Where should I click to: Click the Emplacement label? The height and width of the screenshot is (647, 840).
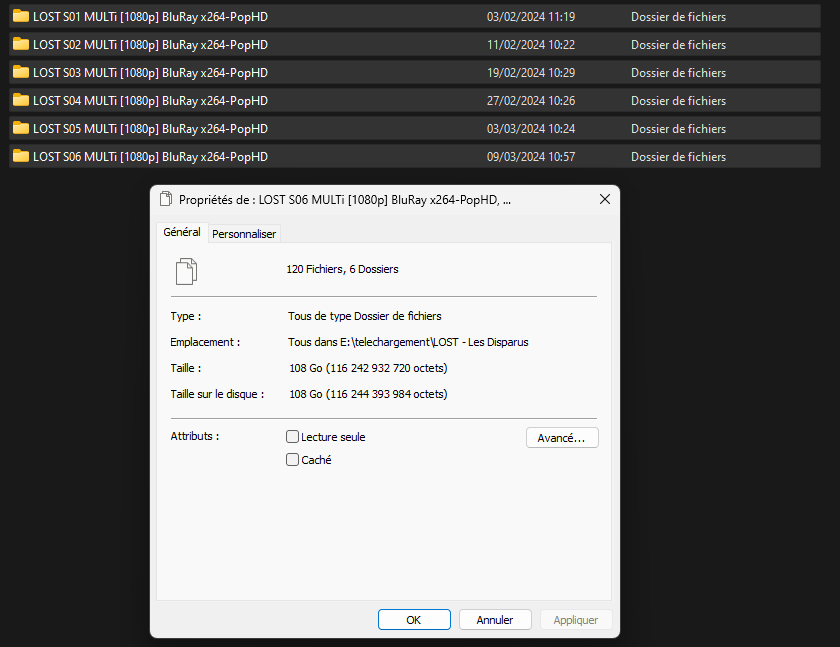[205, 342]
